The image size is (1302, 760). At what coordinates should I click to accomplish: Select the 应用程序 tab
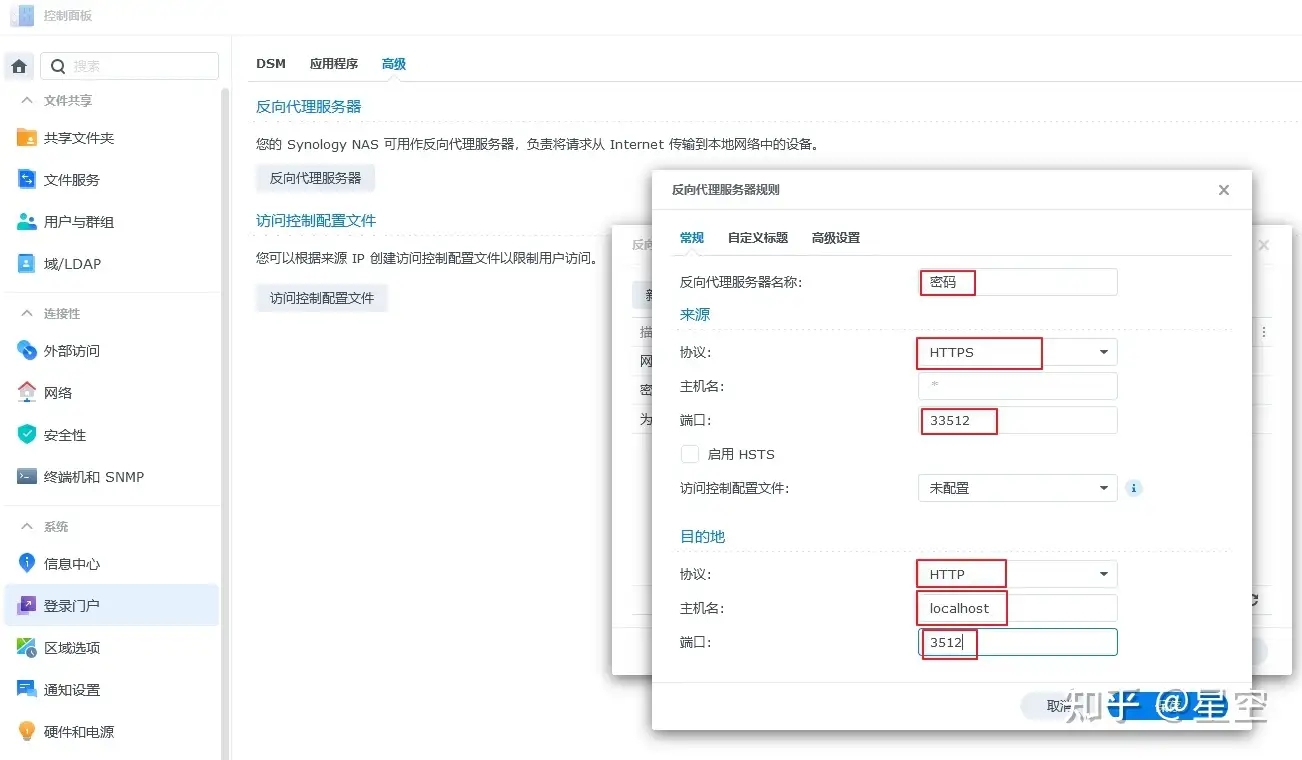[x=333, y=64]
